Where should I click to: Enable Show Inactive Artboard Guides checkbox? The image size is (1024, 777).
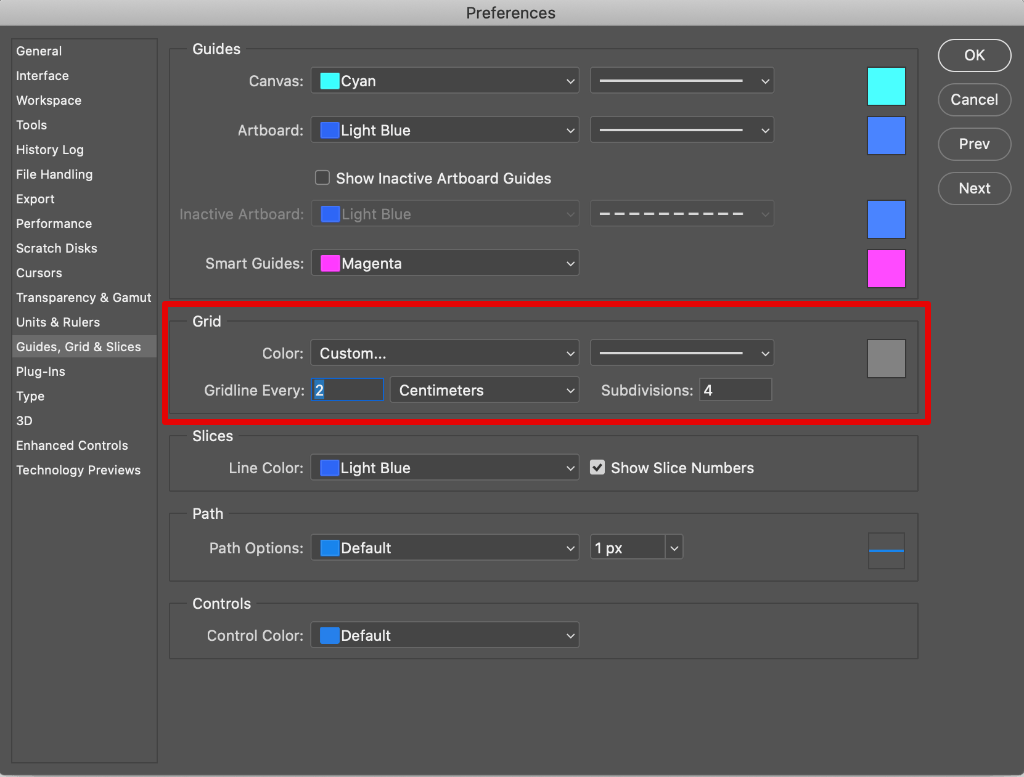pos(323,178)
